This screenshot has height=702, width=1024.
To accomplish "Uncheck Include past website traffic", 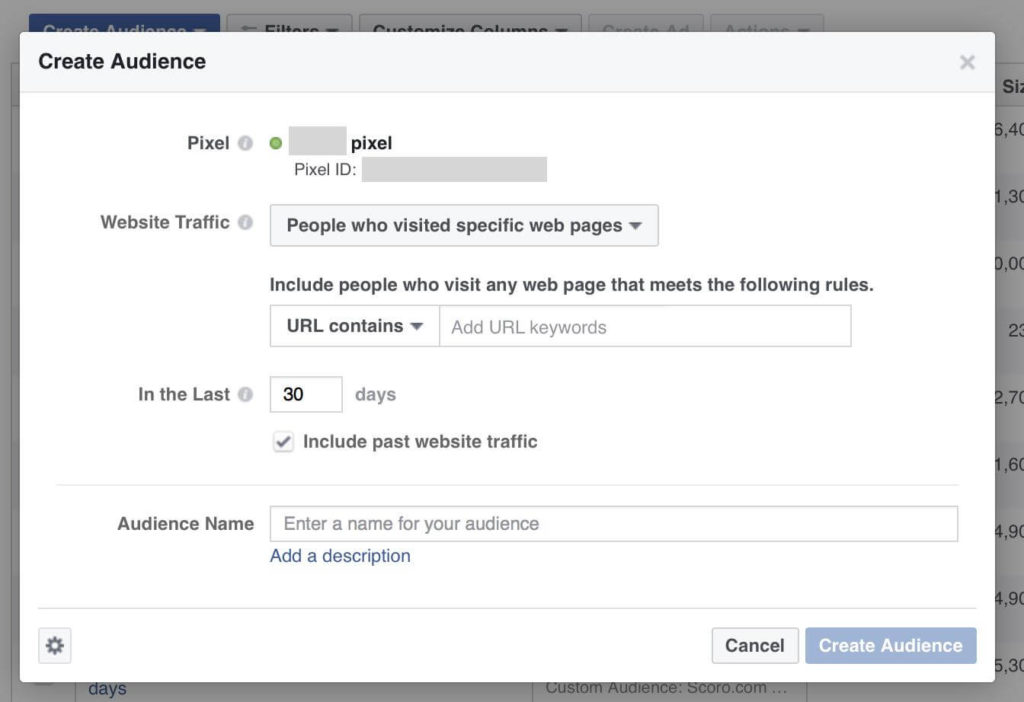I will click(x=283, y=441).
